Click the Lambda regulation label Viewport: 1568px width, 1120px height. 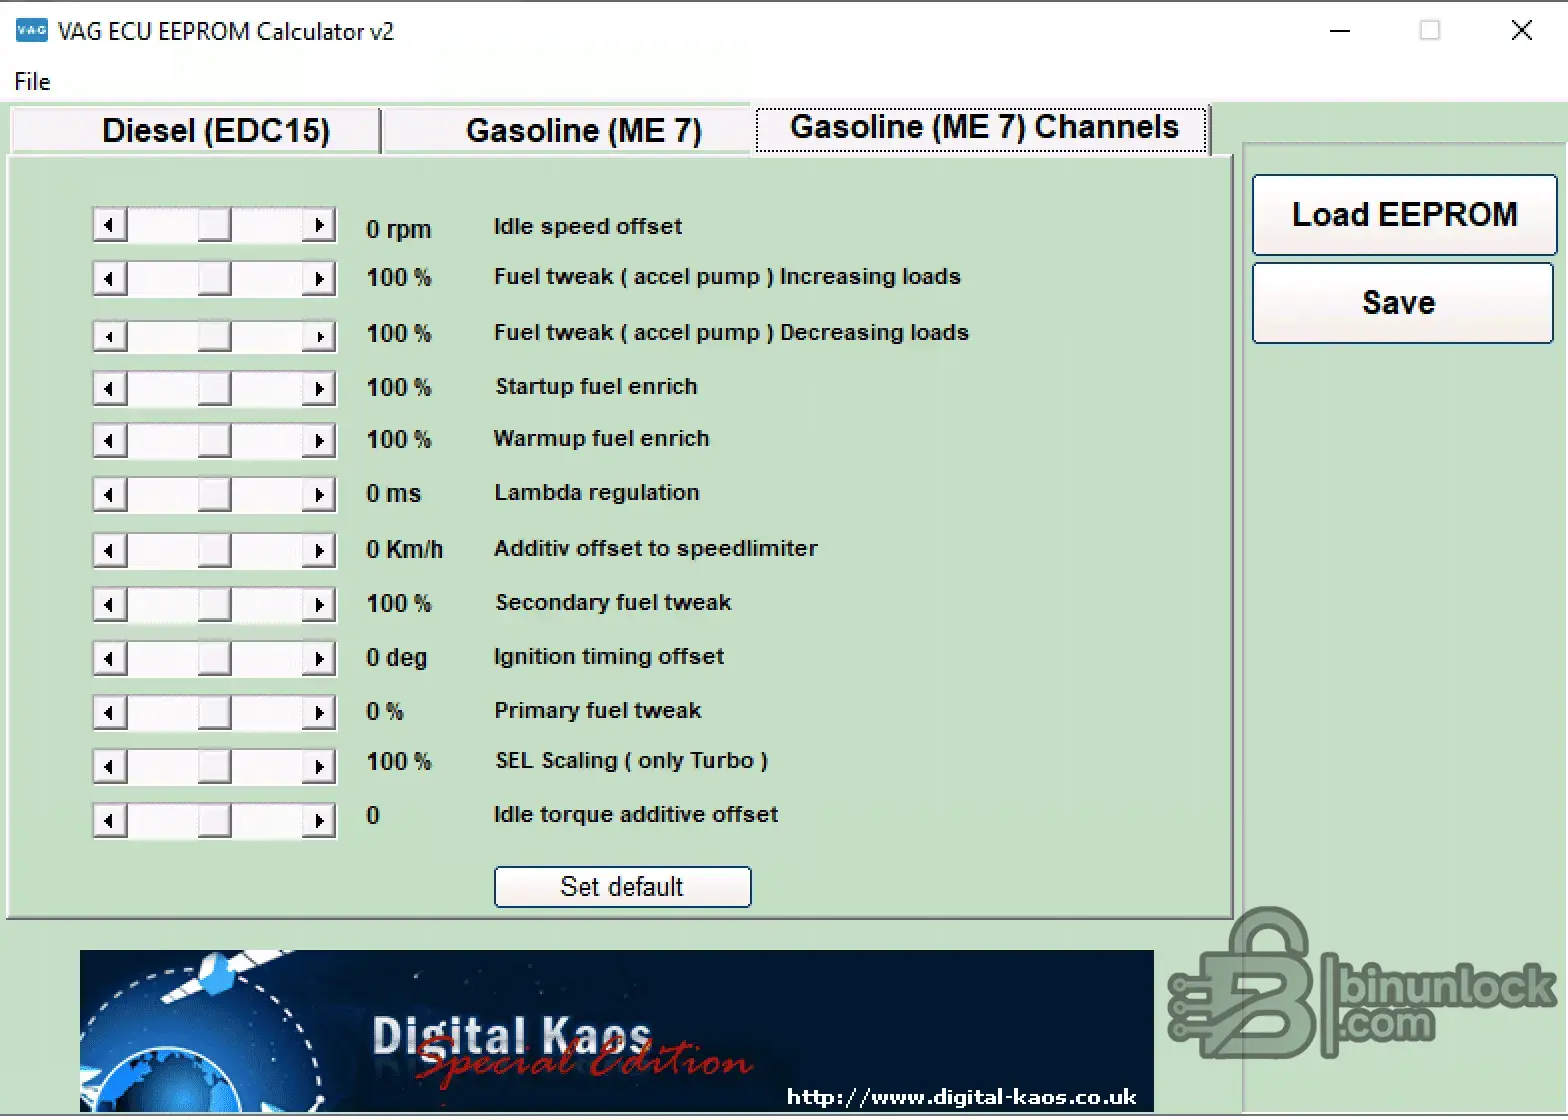click(x=597, y=492)
